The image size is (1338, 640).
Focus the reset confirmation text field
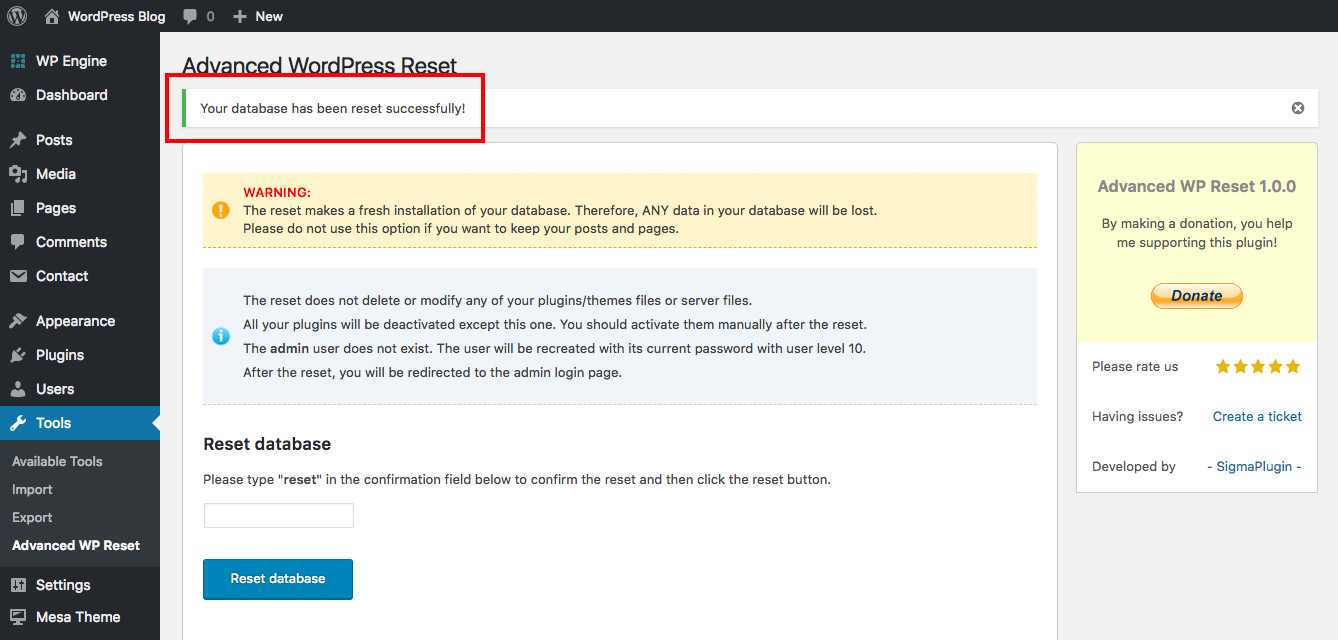pyautogui.click(x=279, y=515)
